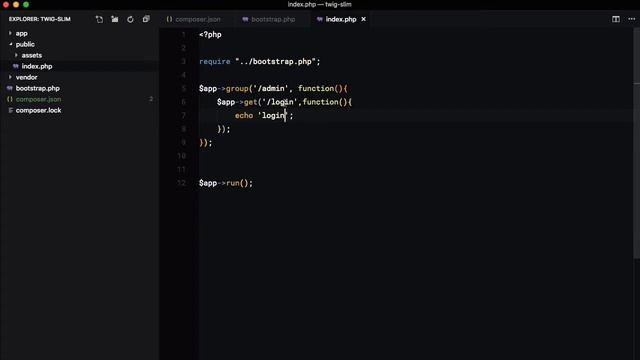Click the <?php opening tag
The width and height of the screenshot is (640, 360).
click(210, 35)
